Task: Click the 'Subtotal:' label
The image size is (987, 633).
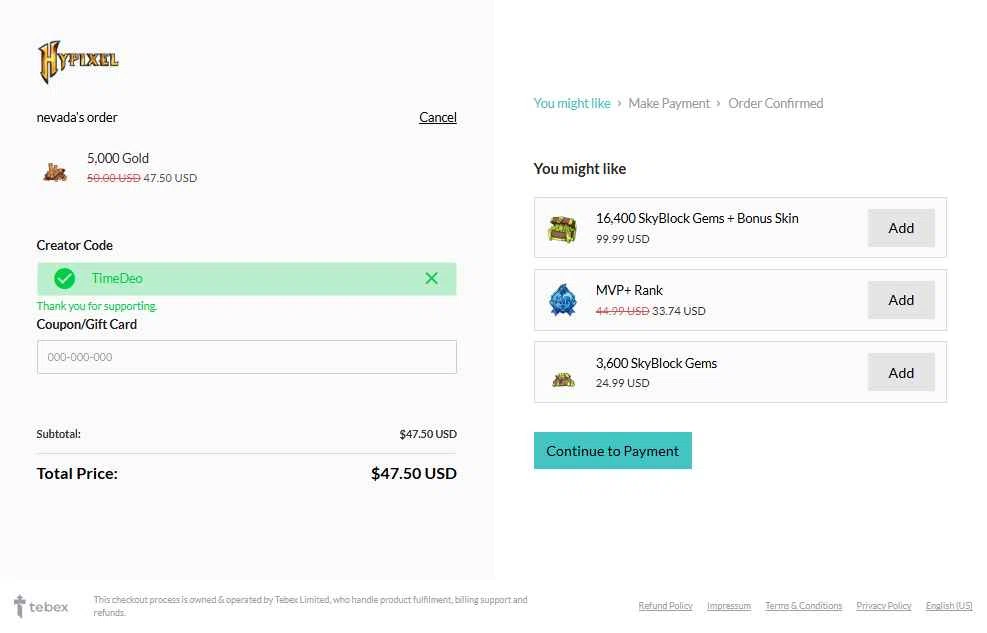Action: click(59, 434)
